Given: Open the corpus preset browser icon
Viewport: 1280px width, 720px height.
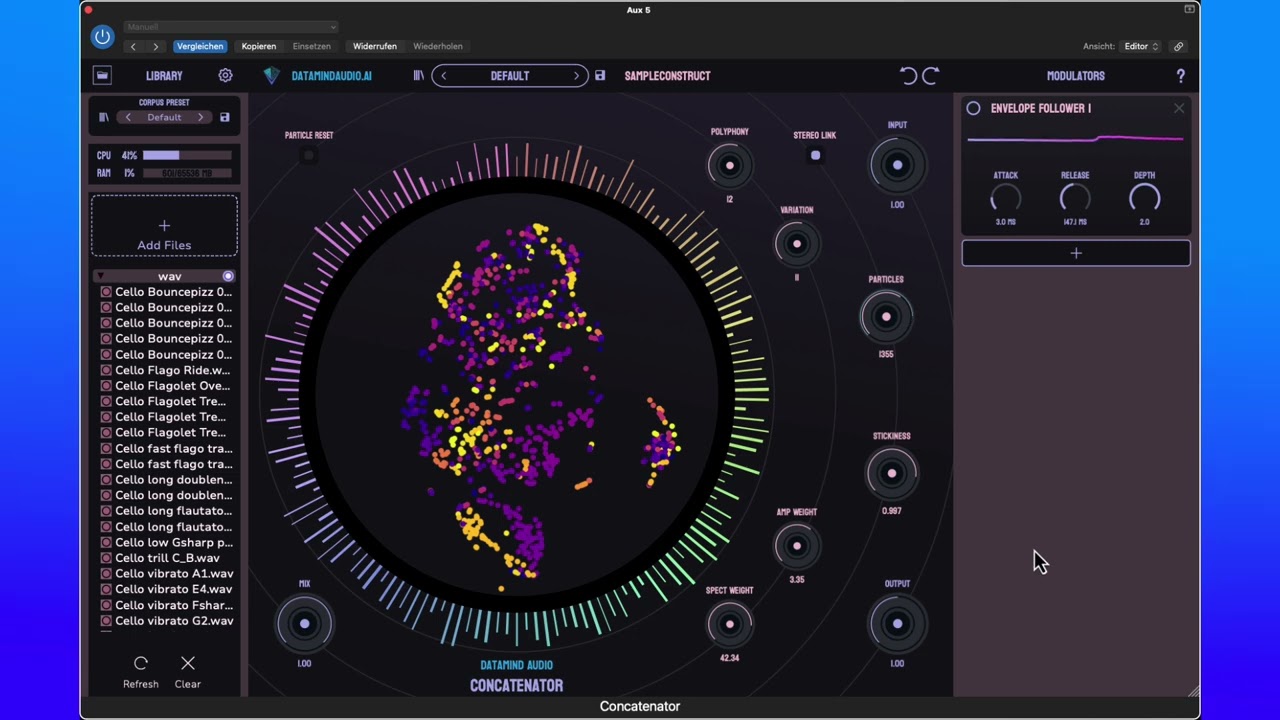Looking at the screenshot, I should coord(103,117).
